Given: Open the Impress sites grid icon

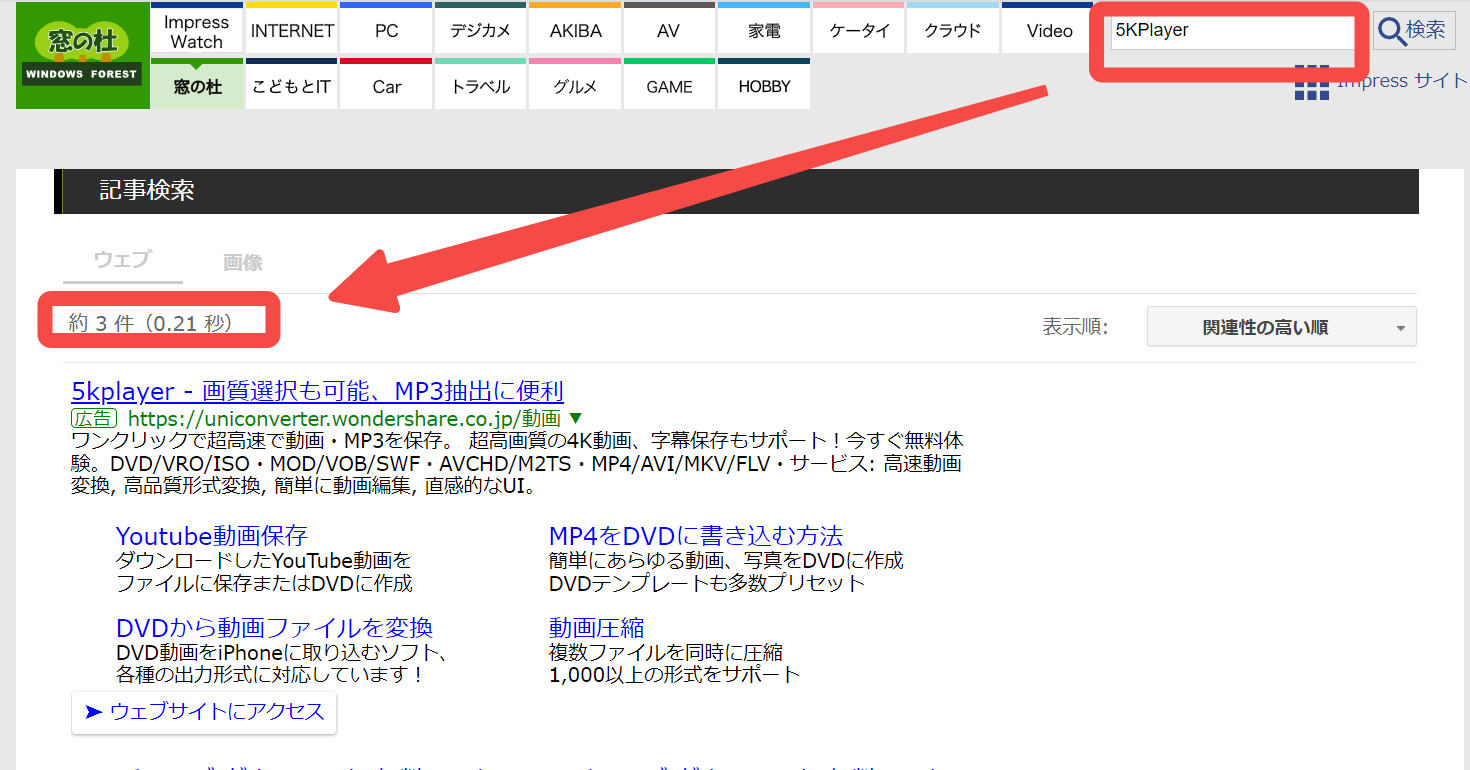Looking at the screenshot, I should coord(1311,83).
